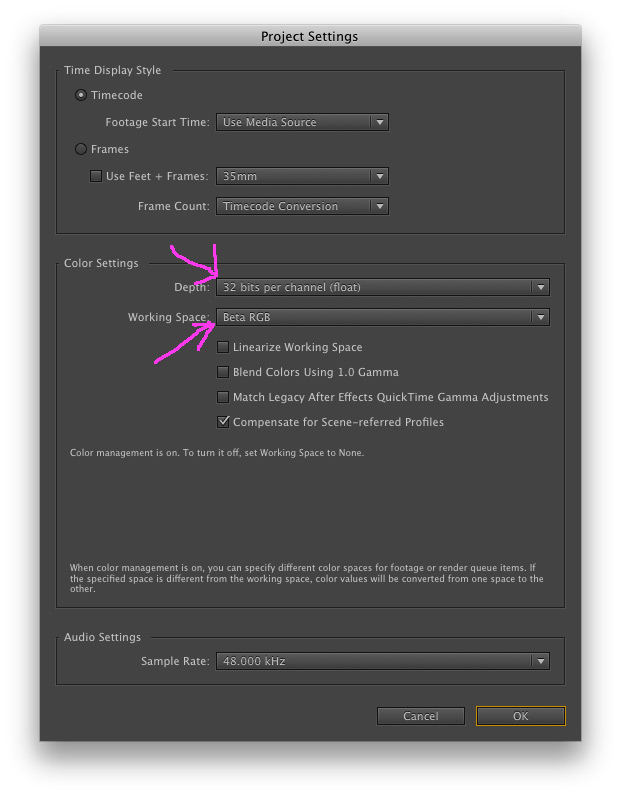Click the Project Settings title bar
Viewport: 621px width, 796px height.
click(x=310, y=36)
